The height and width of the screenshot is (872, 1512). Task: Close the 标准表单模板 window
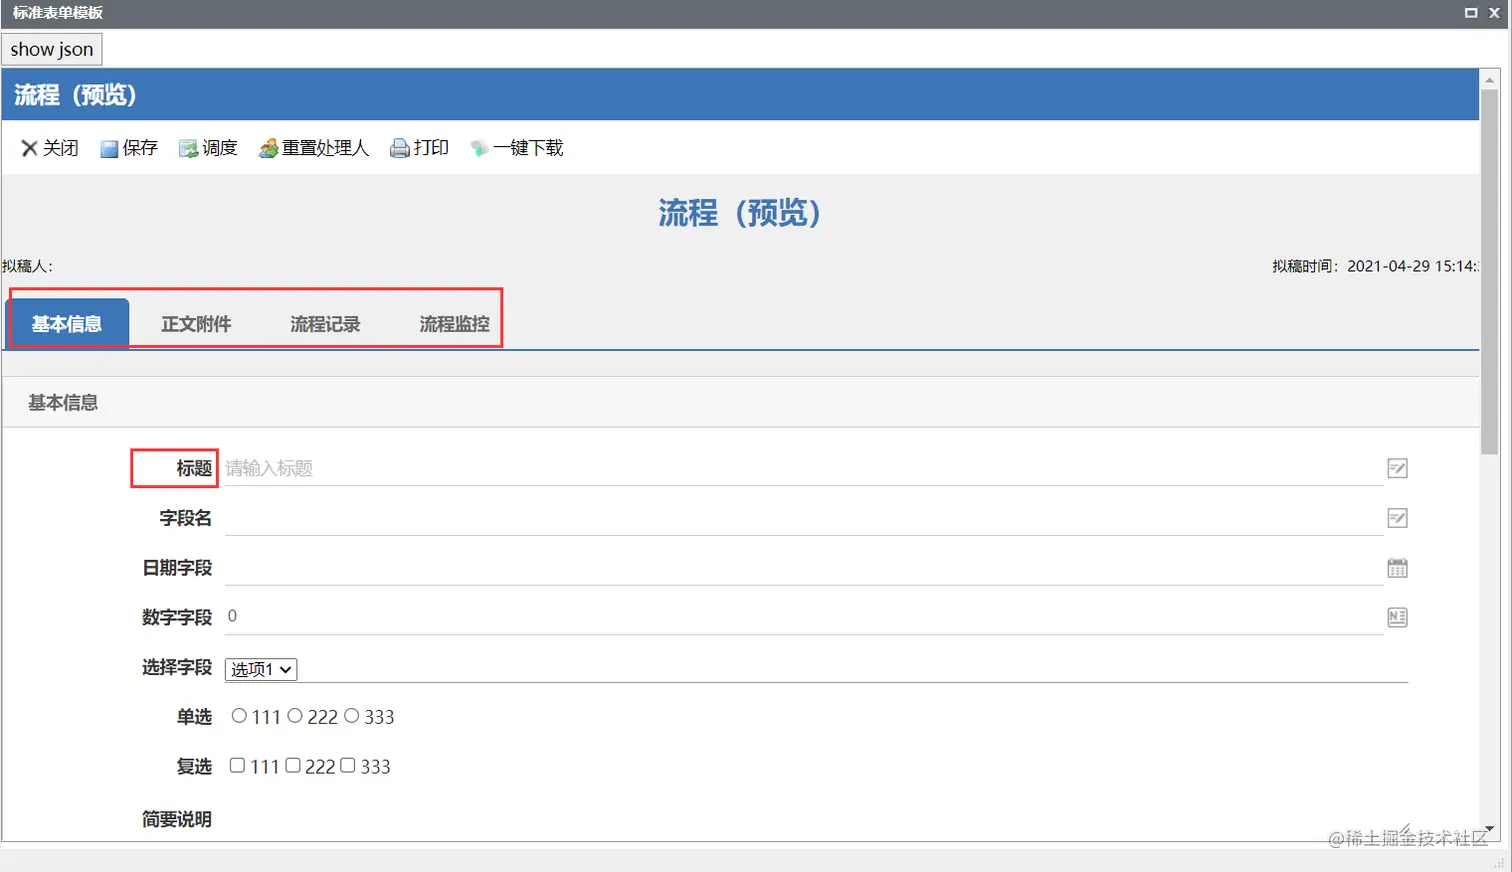click(1494, 13)
